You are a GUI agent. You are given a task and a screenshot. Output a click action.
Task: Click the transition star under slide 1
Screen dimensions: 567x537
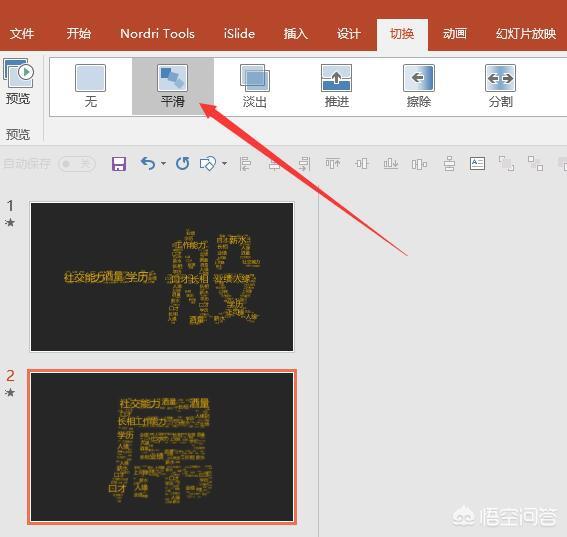click(x=10, y=222)
